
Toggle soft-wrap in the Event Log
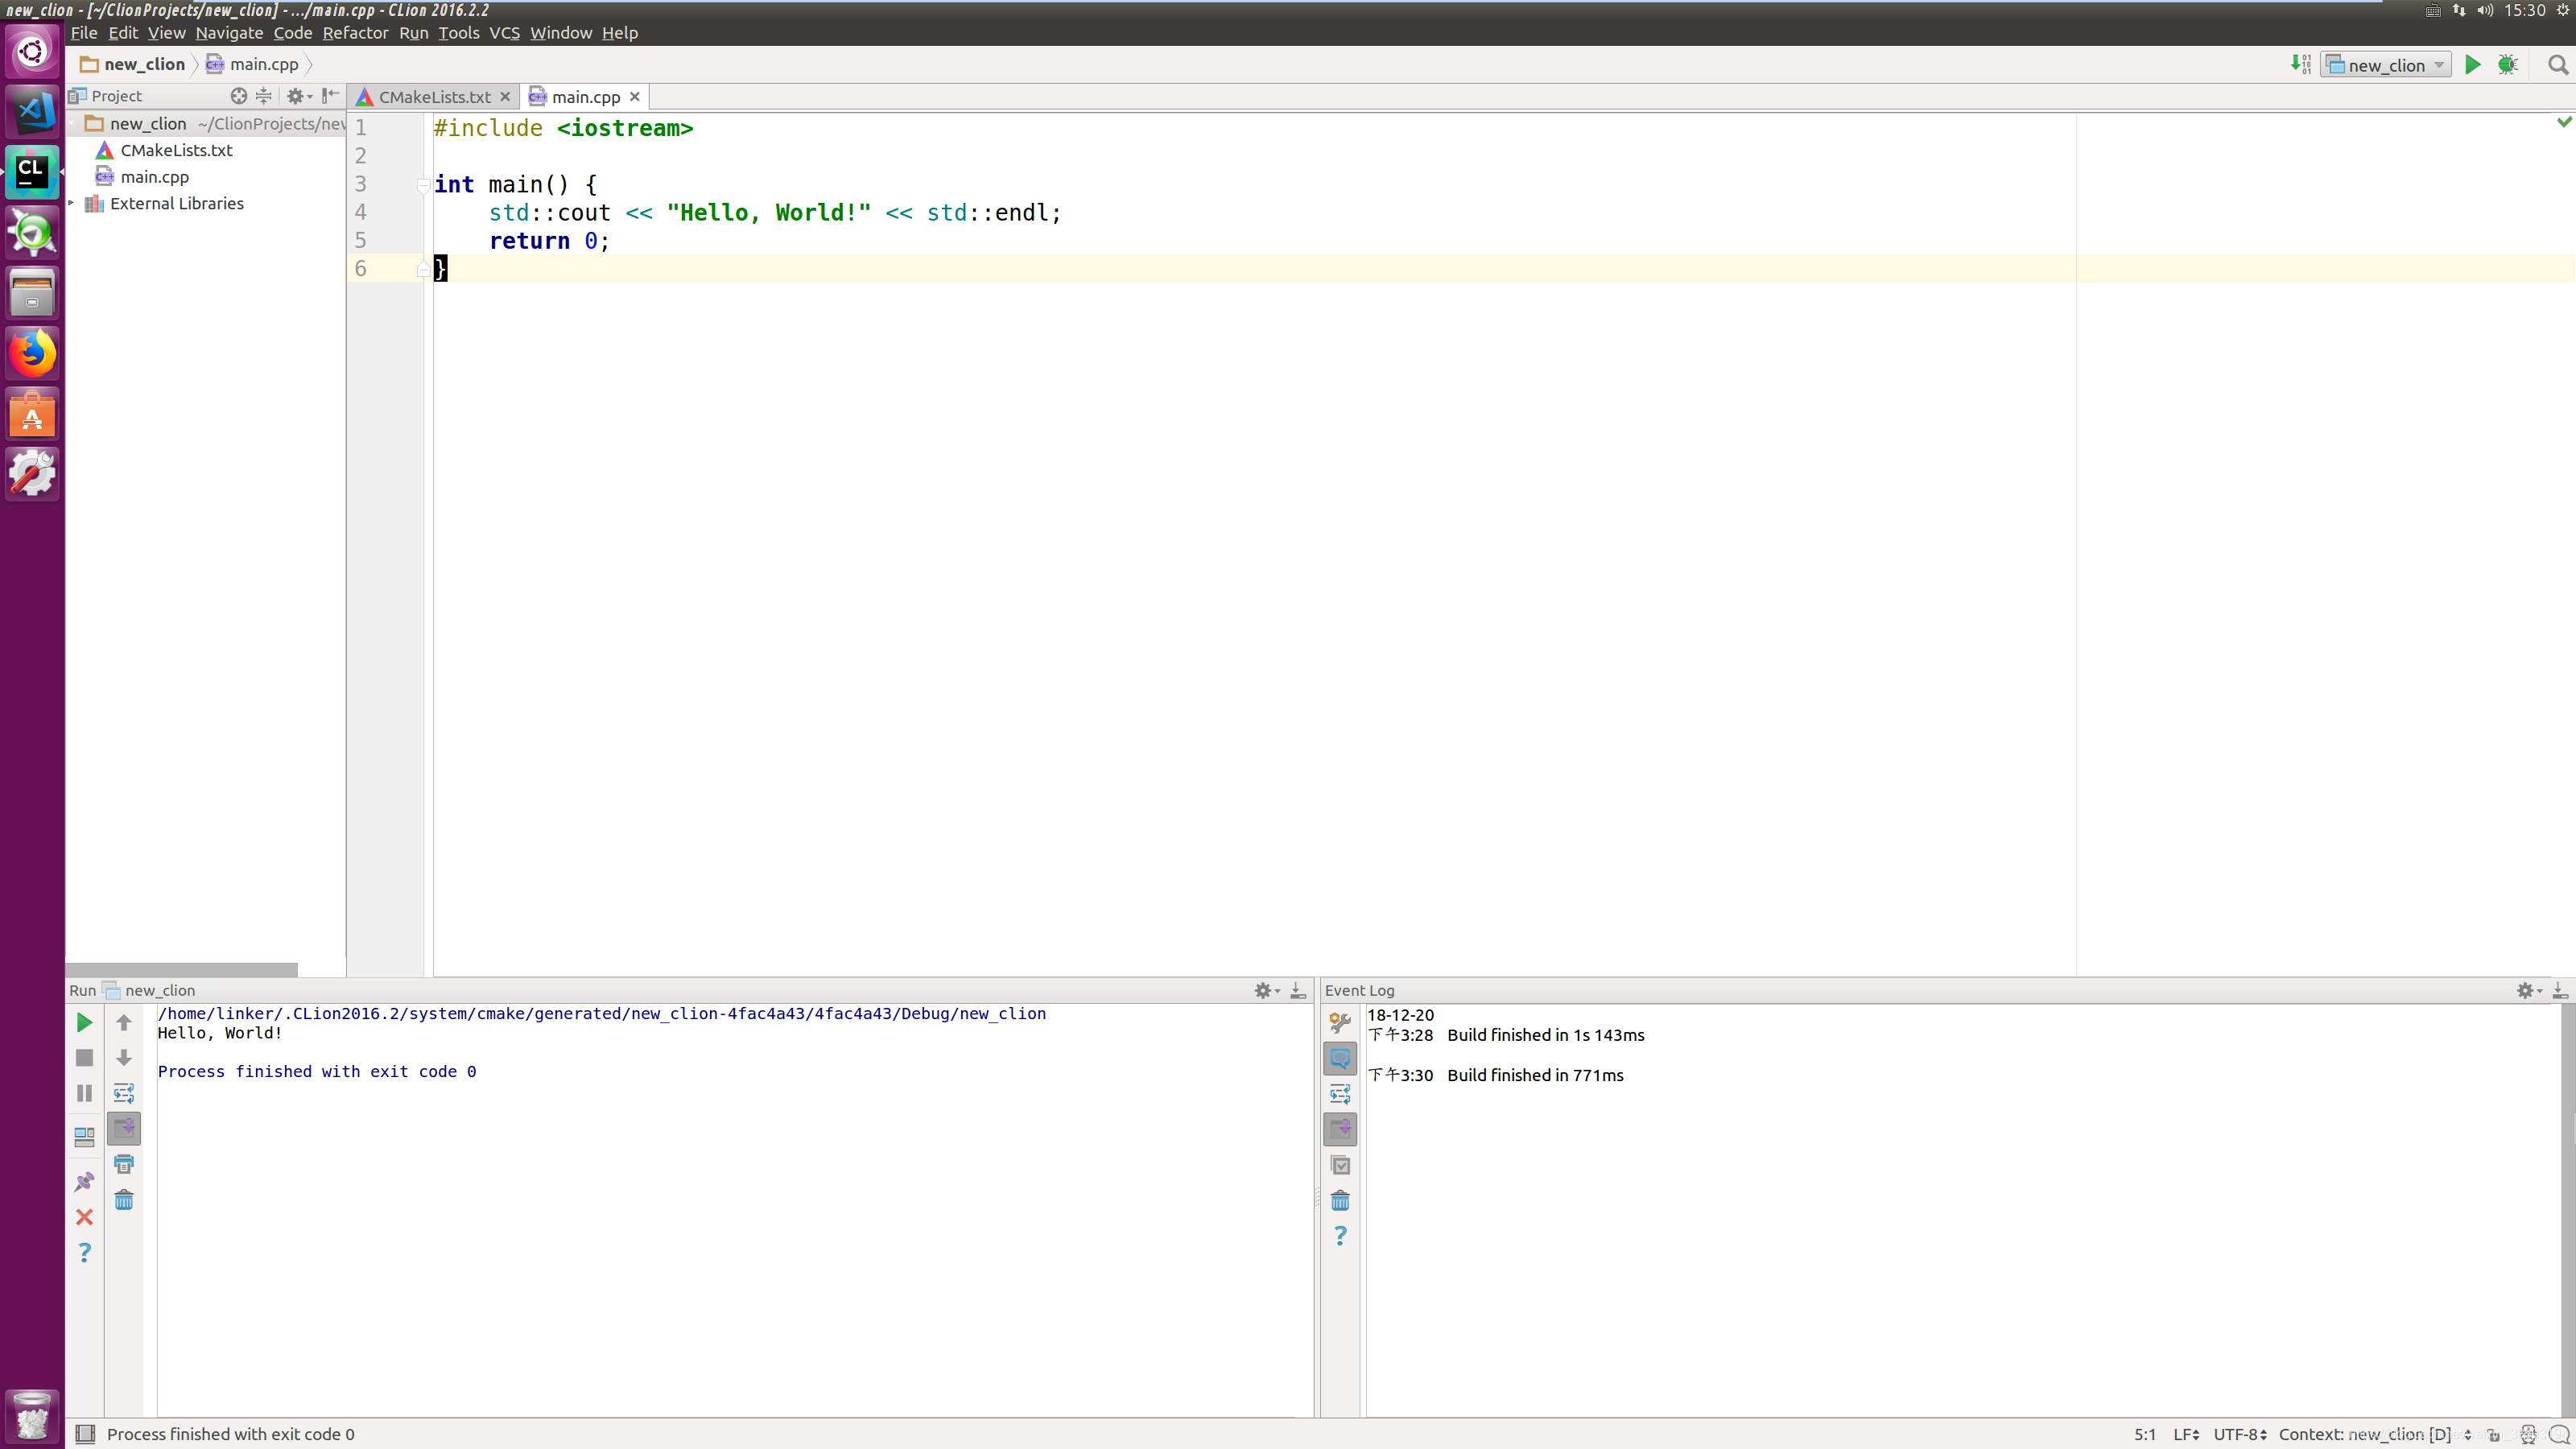coord(1340,1094)
